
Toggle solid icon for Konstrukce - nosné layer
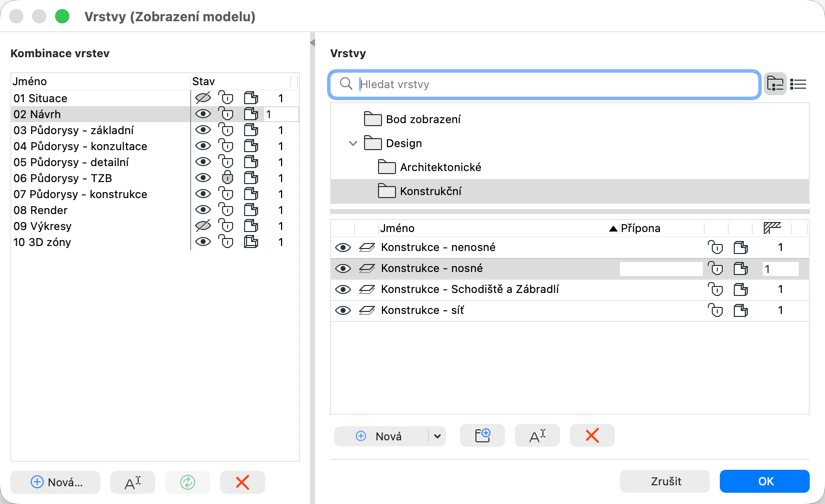(x=741, y=268)
